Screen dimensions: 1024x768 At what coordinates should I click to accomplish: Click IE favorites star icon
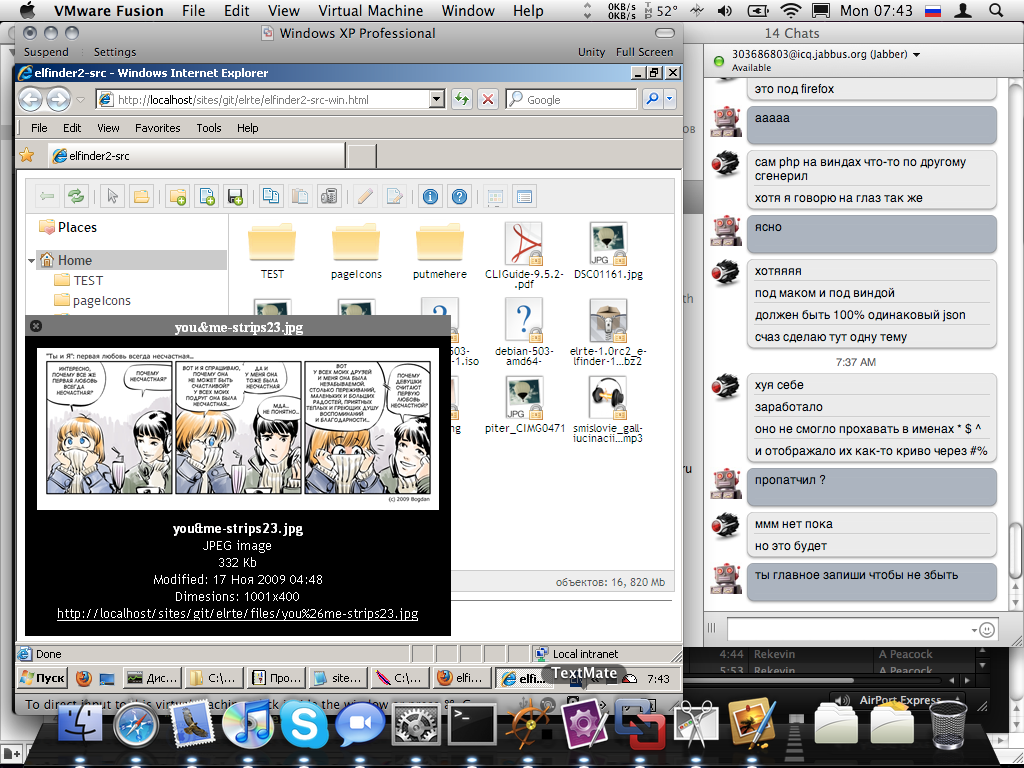tap(27, 155)
